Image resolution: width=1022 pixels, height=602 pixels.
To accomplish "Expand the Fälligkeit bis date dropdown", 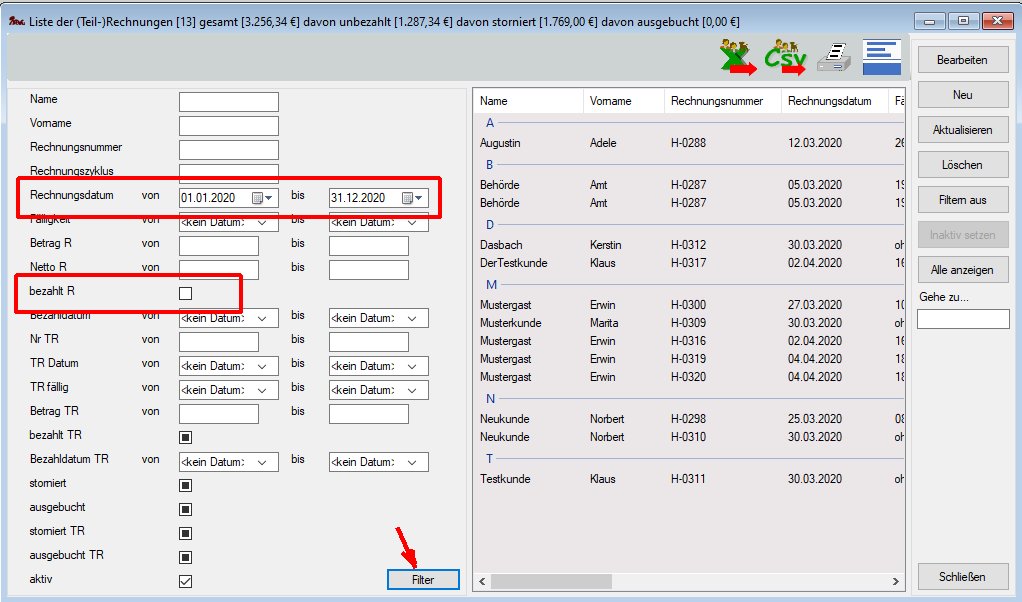I will (x=412, y=223).
